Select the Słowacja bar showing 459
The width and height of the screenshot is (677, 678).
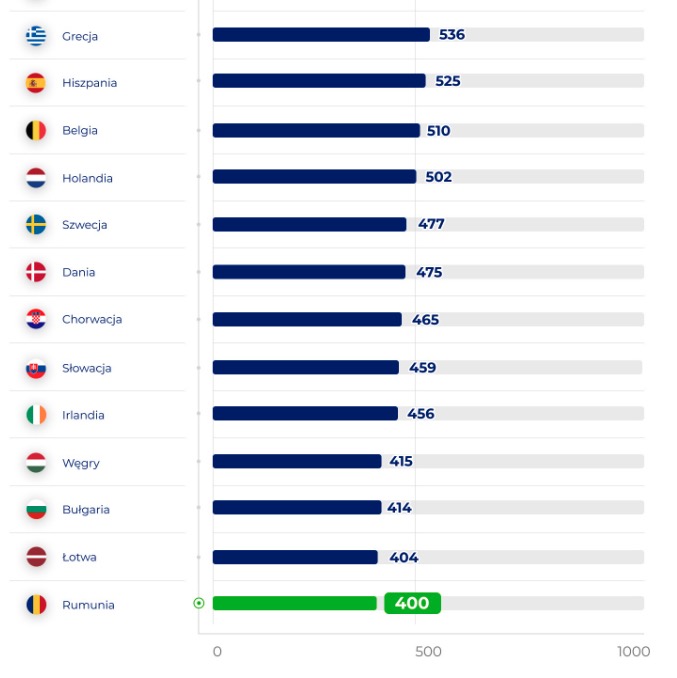tap(306, 367)
